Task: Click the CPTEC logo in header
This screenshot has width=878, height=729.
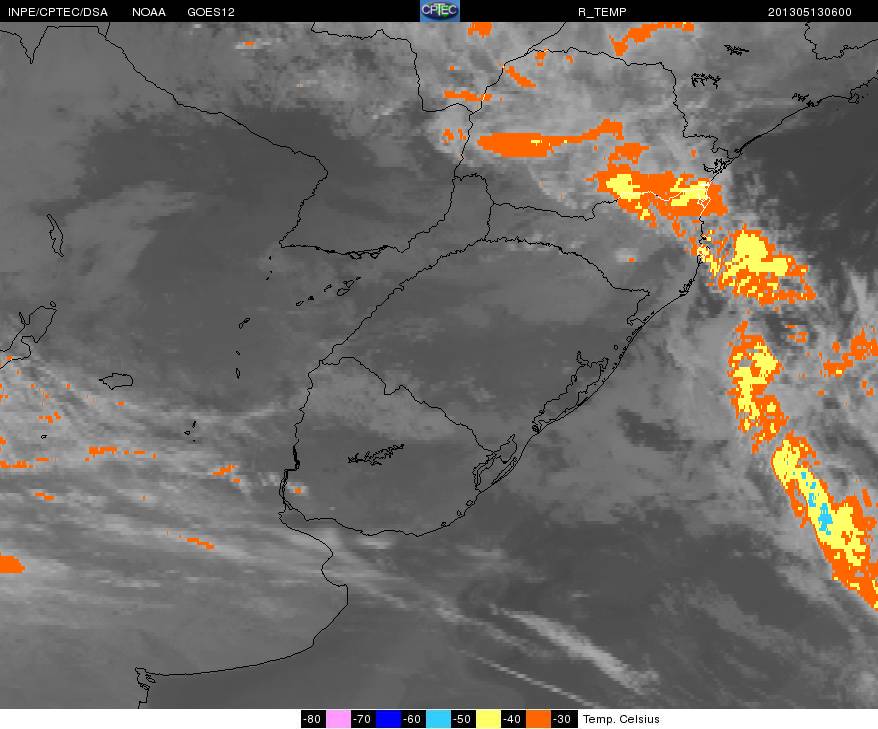Action: pyautogui.click(x=440, y=11)
